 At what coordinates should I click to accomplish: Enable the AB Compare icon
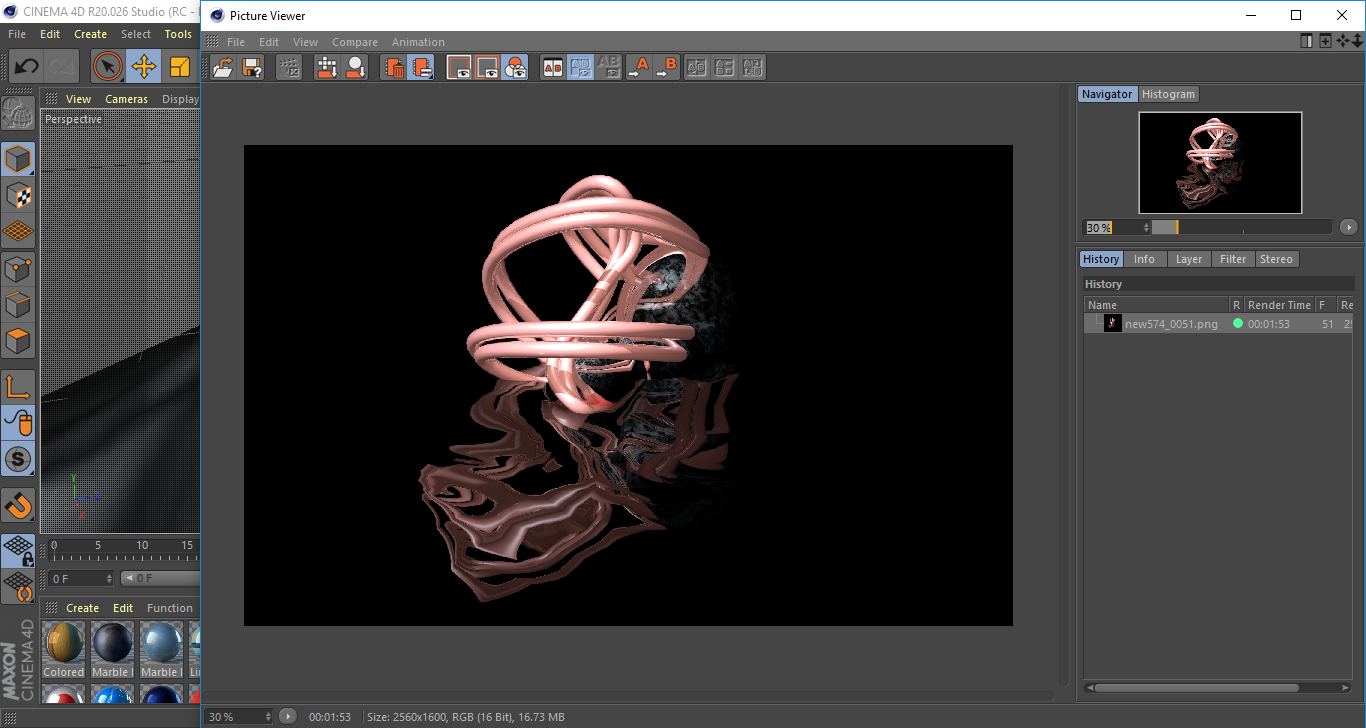click(x=552, y=67)
